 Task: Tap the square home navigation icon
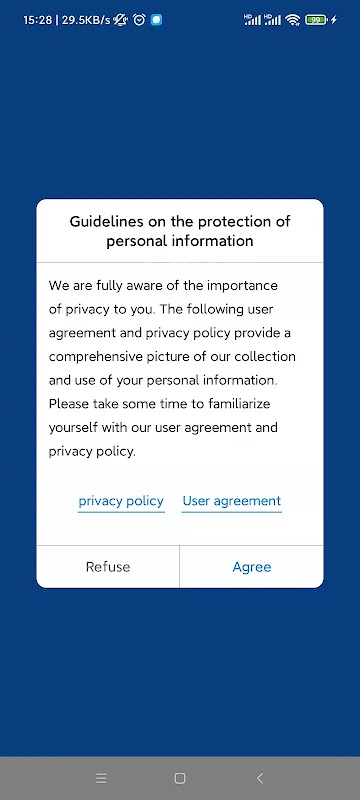179,778
